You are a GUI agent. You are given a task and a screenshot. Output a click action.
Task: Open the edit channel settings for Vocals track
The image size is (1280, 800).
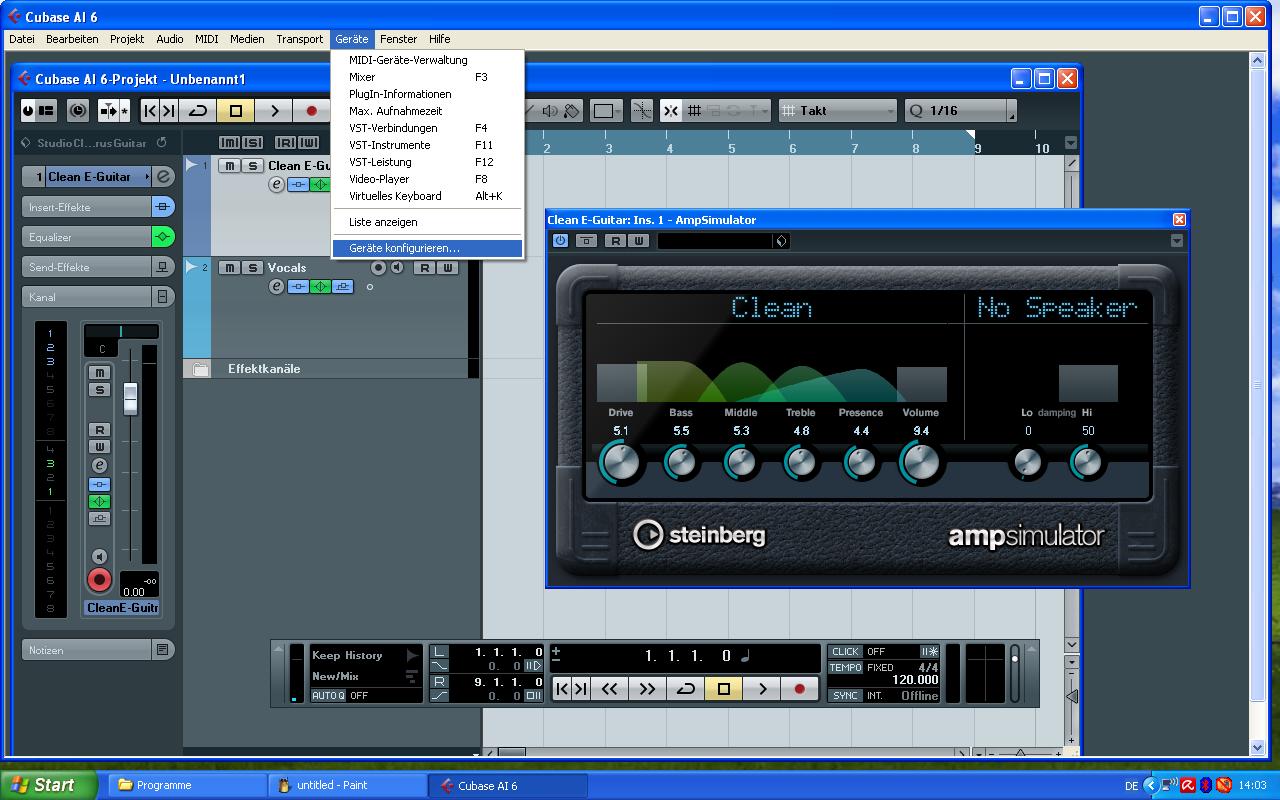tap(277, 287)
